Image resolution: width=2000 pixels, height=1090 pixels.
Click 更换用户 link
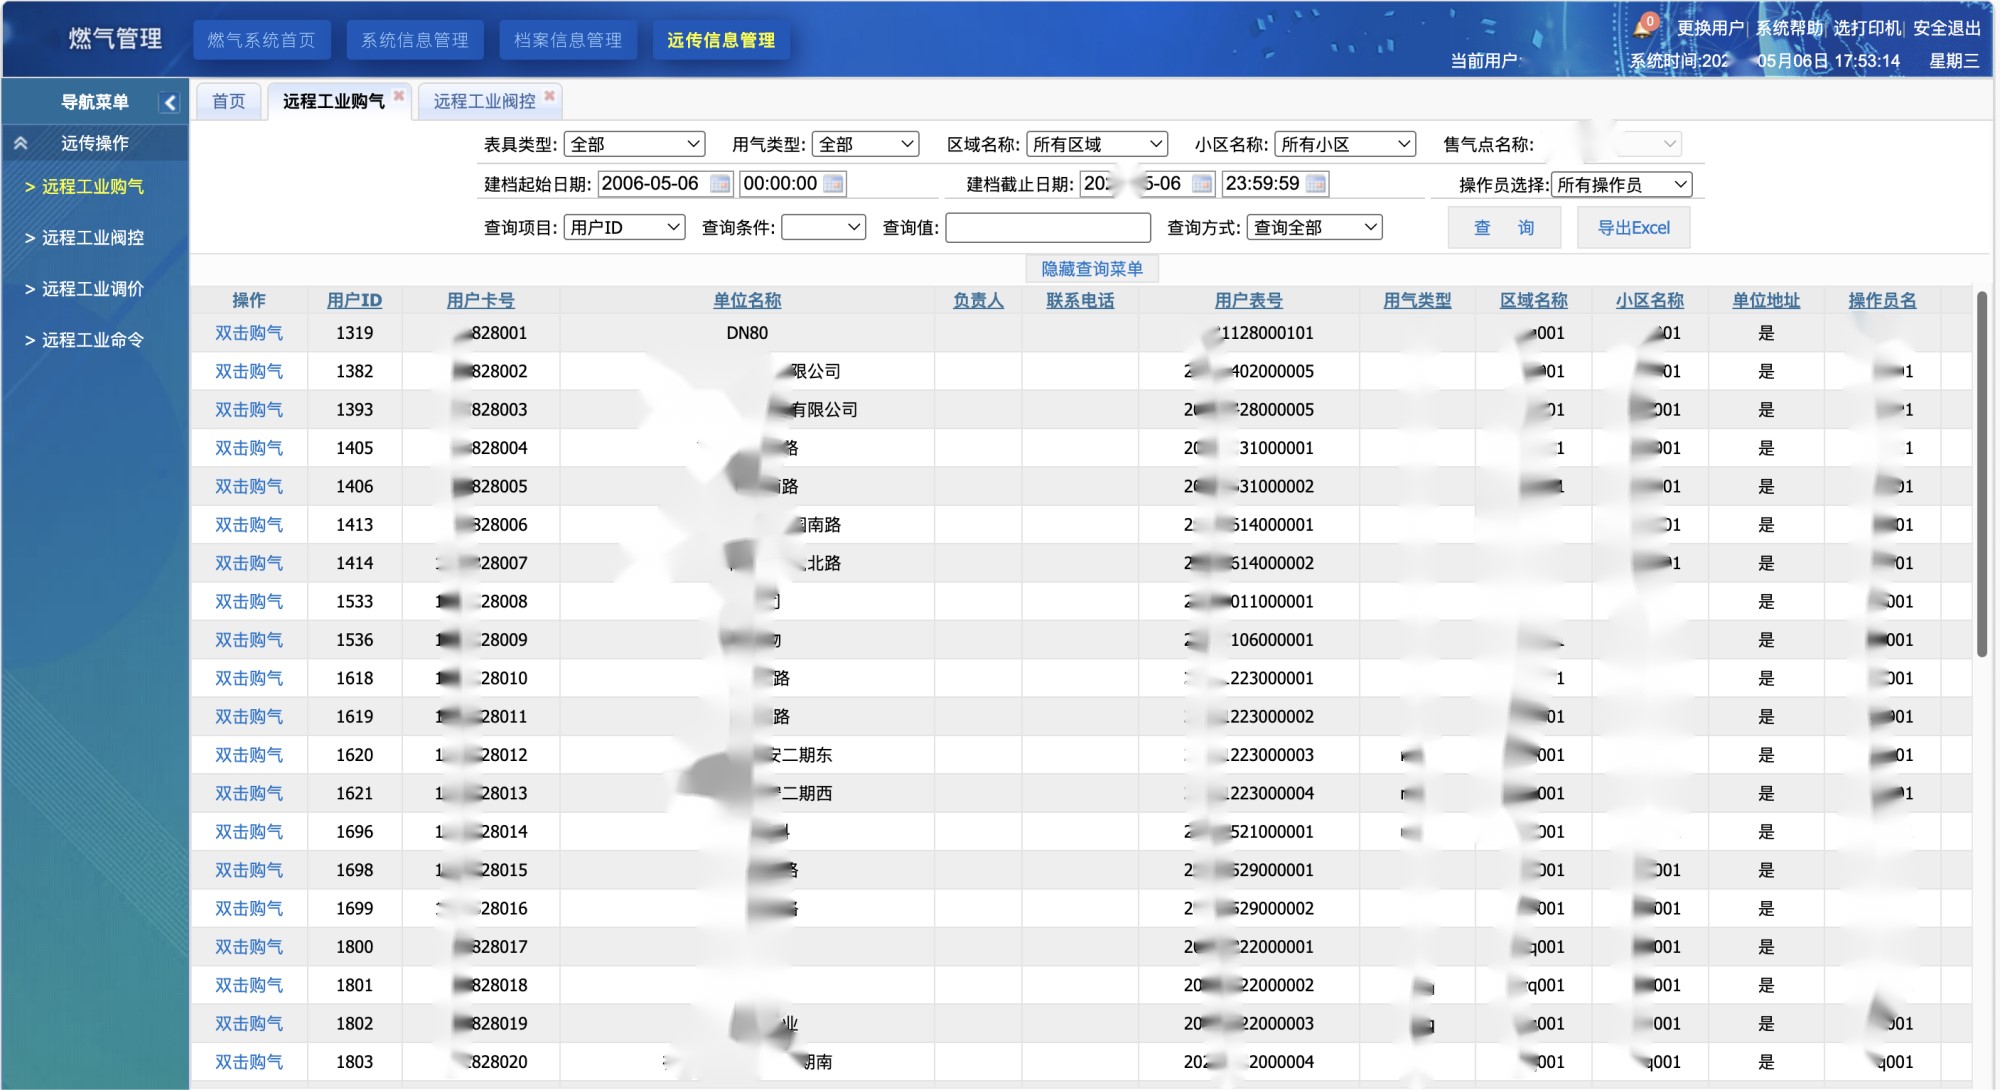click(1710, 28)
